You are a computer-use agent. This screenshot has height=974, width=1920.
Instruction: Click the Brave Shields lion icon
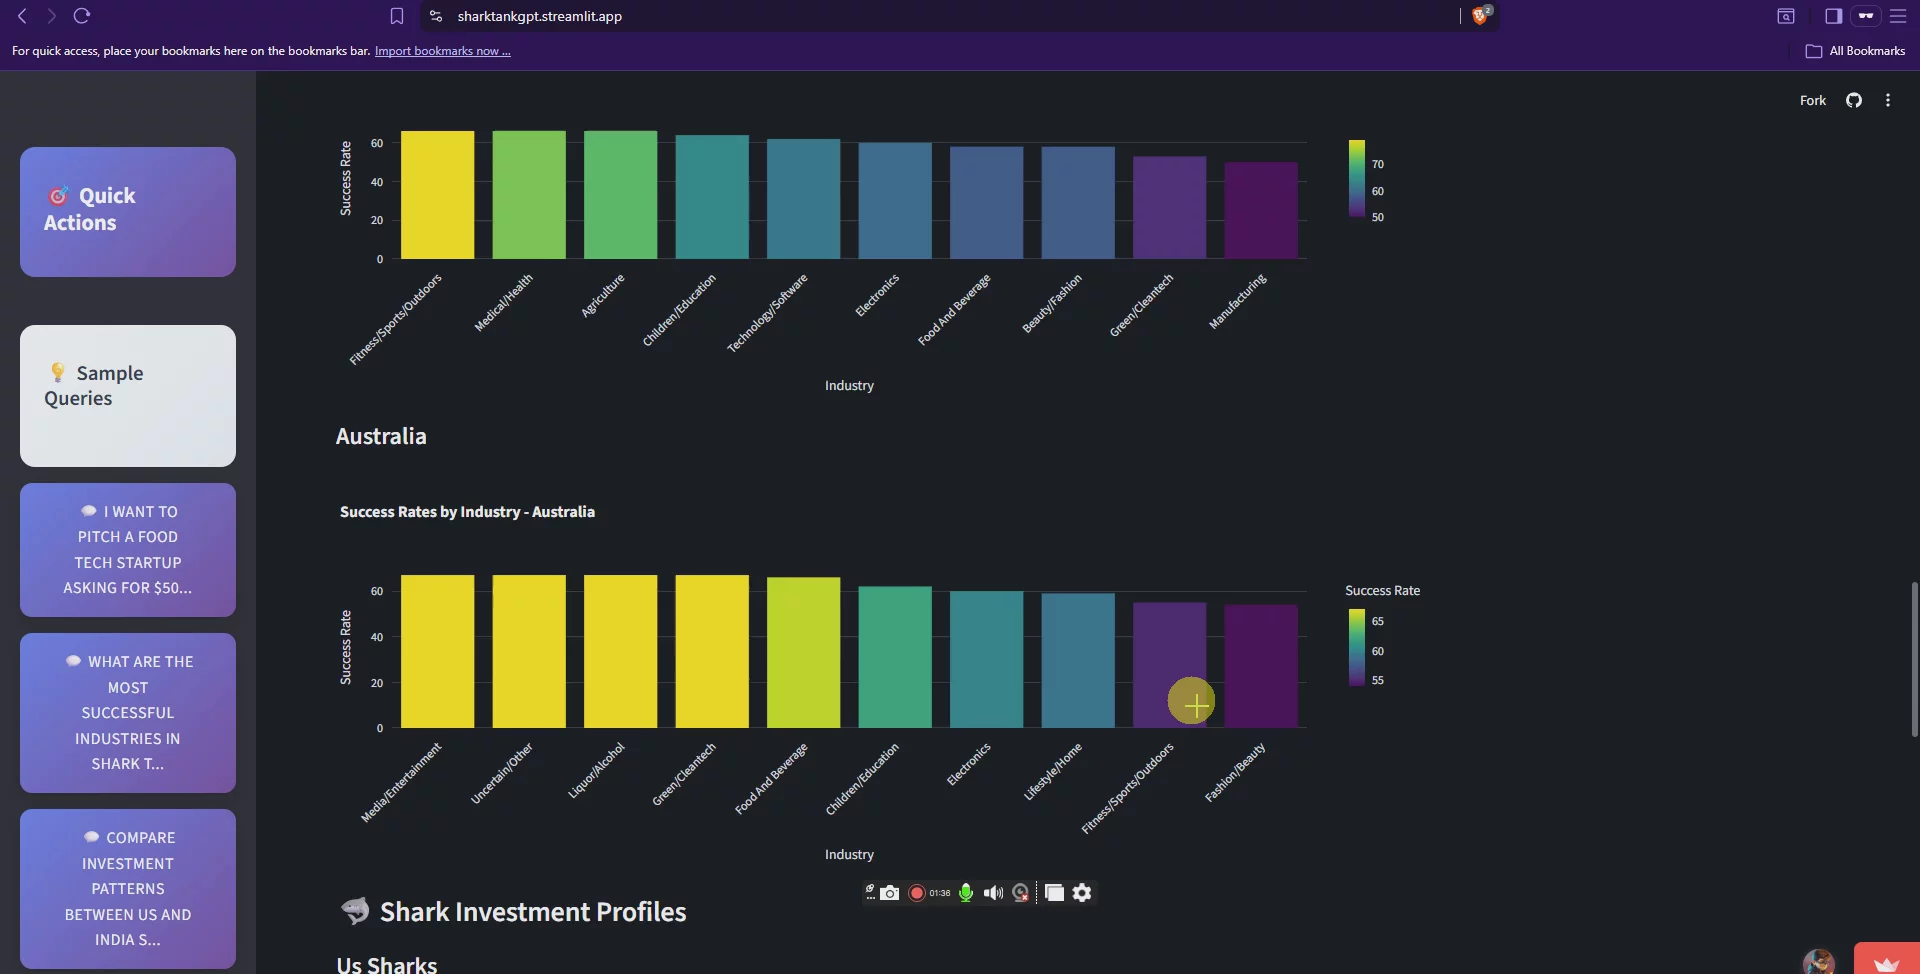(1480, 16)
